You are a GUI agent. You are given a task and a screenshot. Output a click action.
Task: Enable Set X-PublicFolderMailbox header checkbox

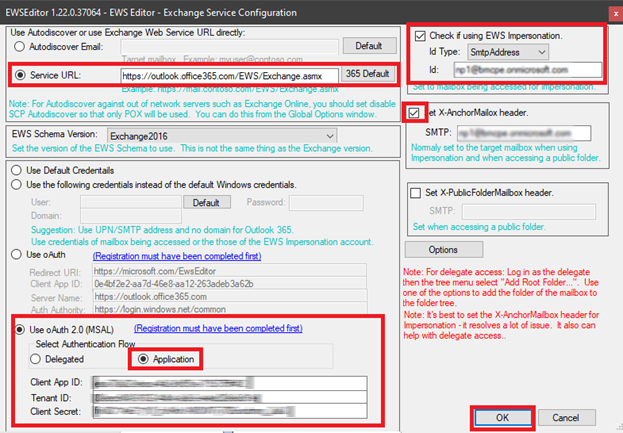pos(416,192)
